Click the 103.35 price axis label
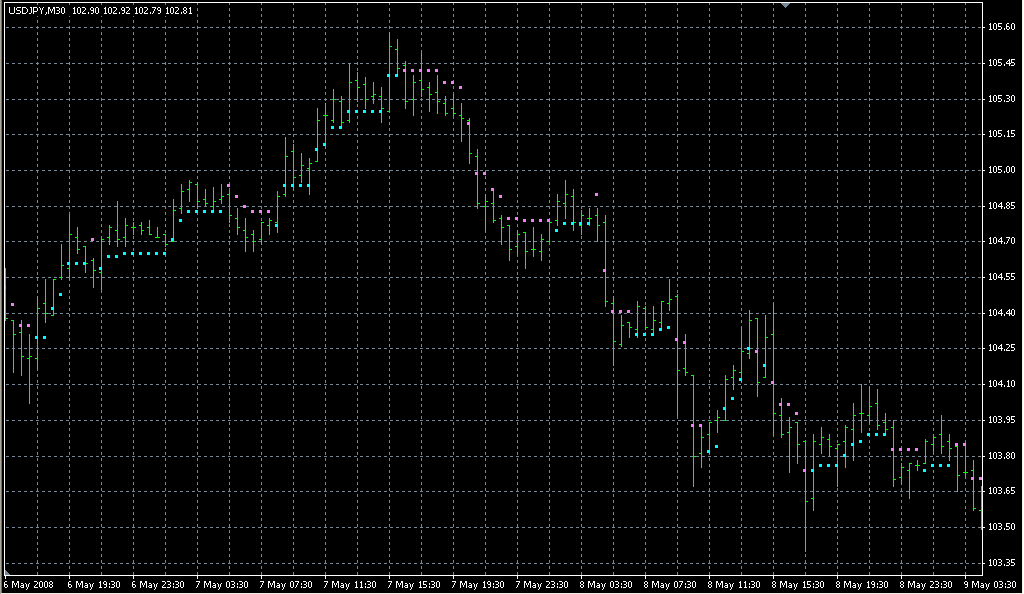Screen dimensions: 1024x594 1002,562
